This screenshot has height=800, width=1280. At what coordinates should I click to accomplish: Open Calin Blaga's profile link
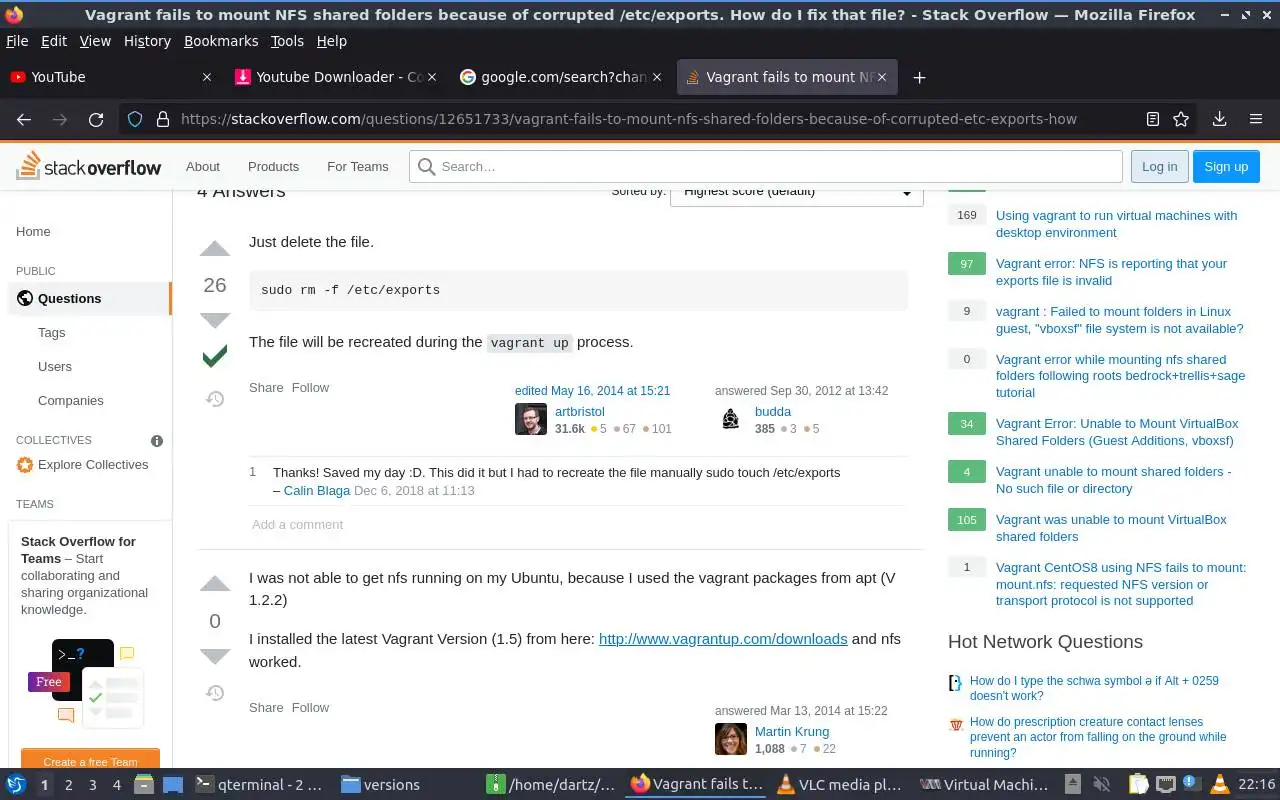(x=317, y=490)
